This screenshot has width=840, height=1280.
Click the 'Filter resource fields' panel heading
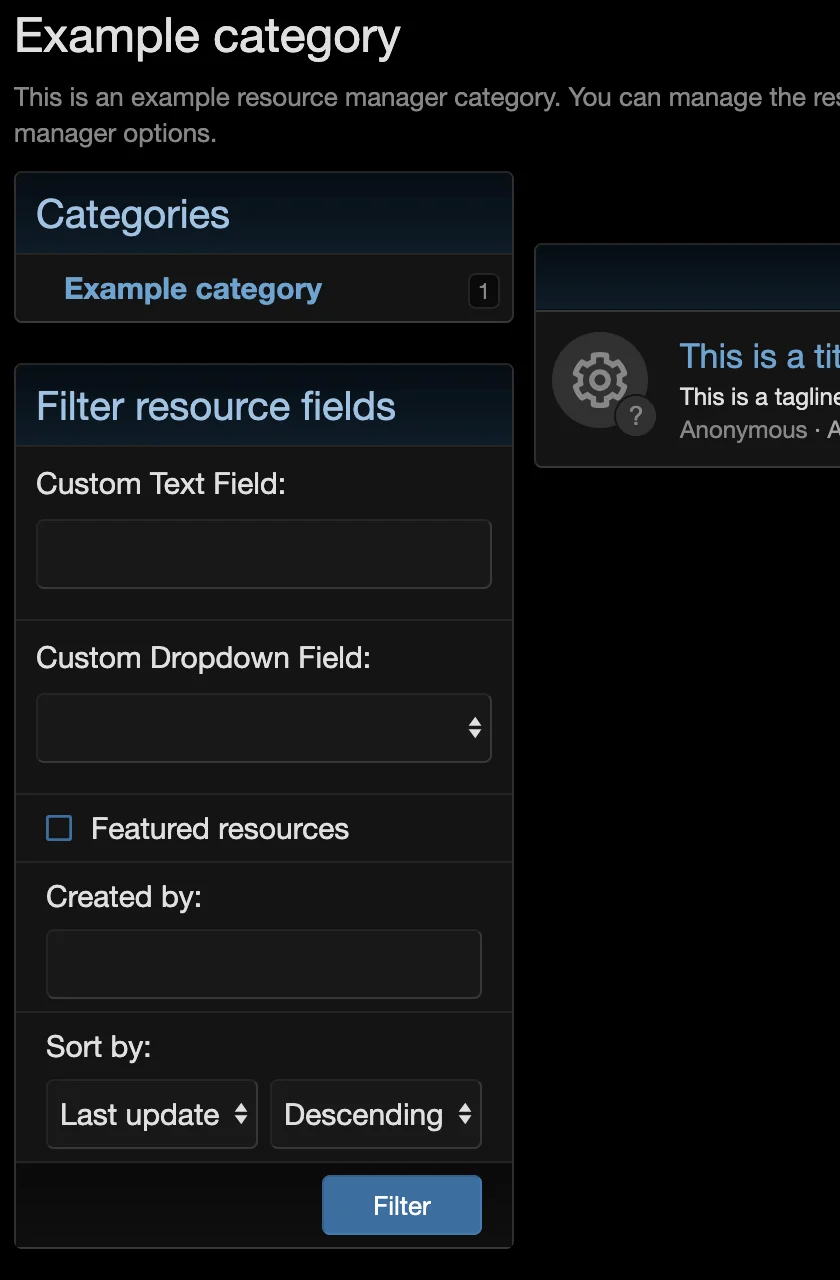pos(216,406)
